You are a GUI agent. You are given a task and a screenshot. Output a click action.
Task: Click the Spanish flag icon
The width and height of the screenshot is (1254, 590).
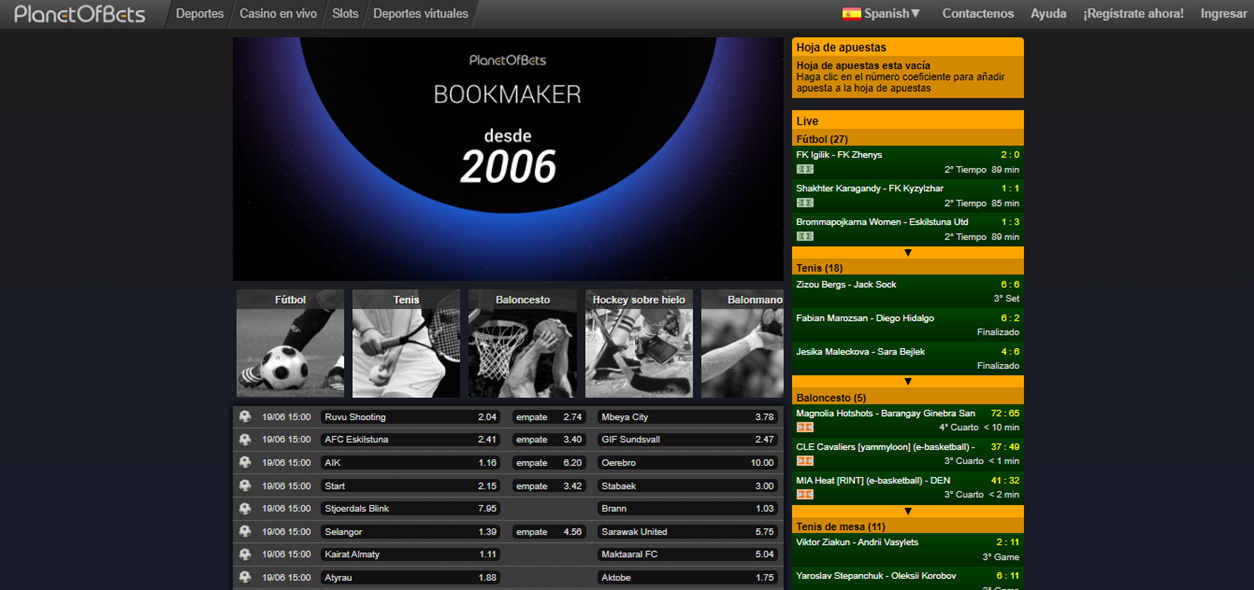(852, 14)
